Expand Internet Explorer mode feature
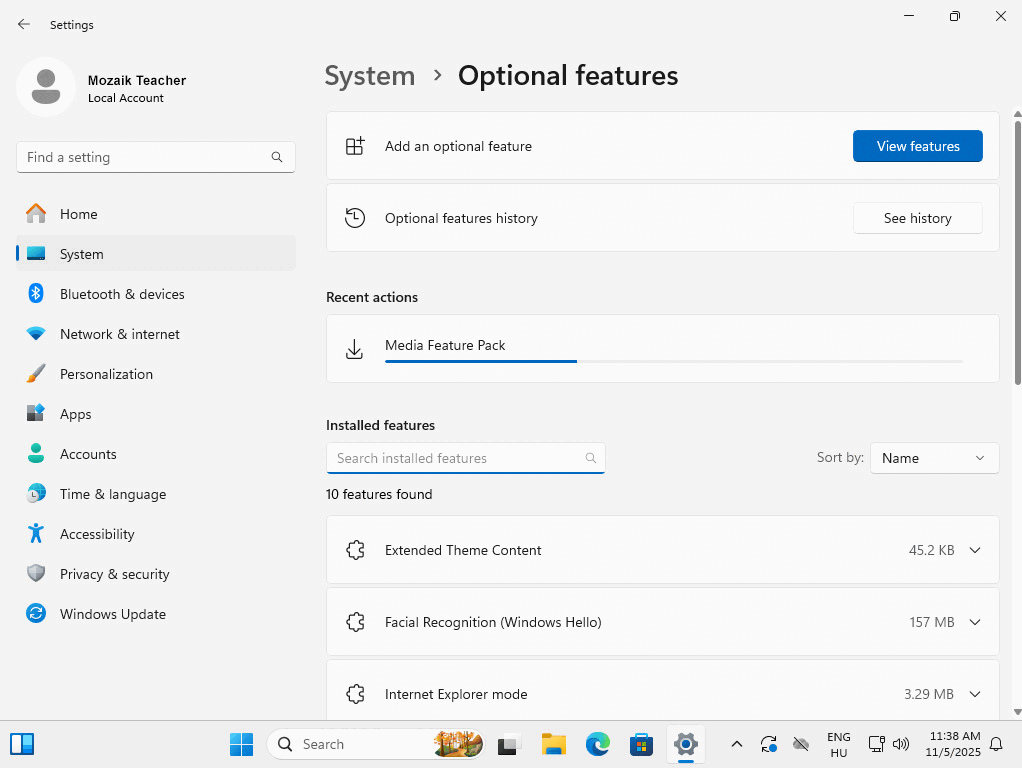This screenshot has height=768, width=1022. (x=975, y=694)
